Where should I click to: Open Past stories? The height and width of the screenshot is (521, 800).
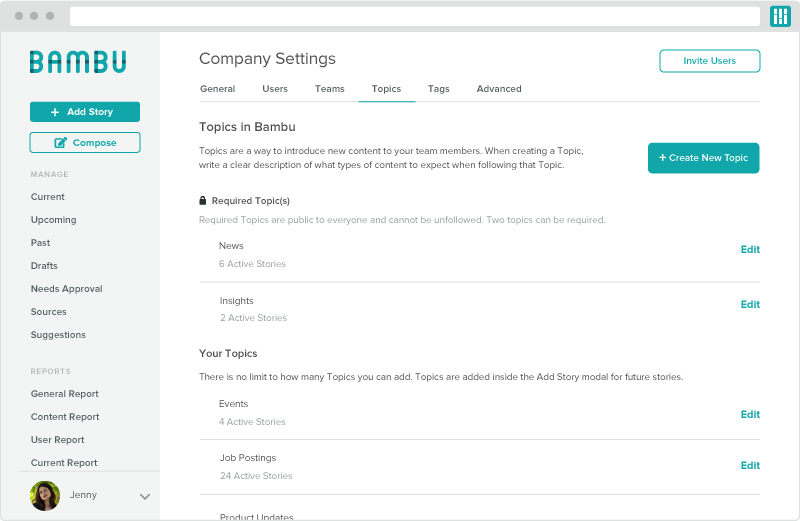tap(40, 242)
